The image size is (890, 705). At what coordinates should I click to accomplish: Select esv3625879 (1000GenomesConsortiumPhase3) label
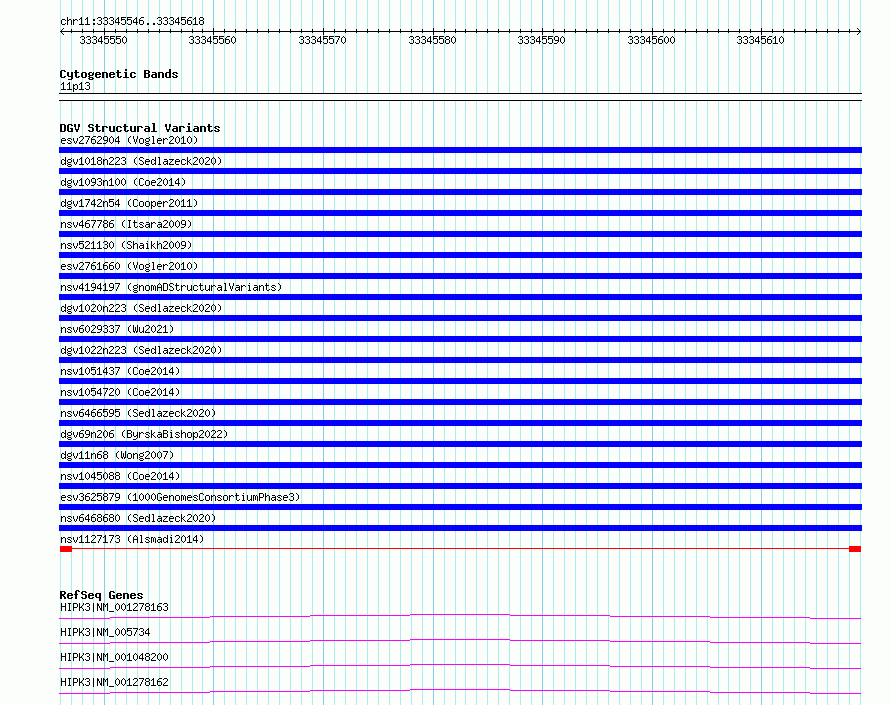click(180, 497)
